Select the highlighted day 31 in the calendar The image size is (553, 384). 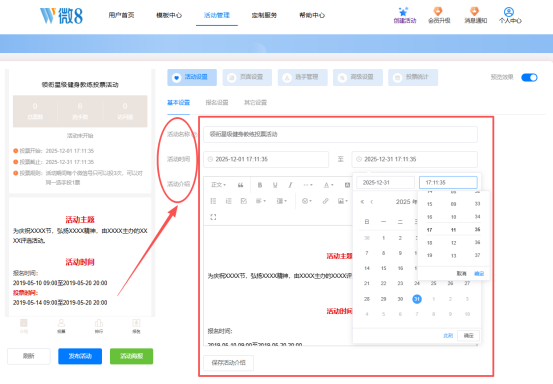(417, 299)
